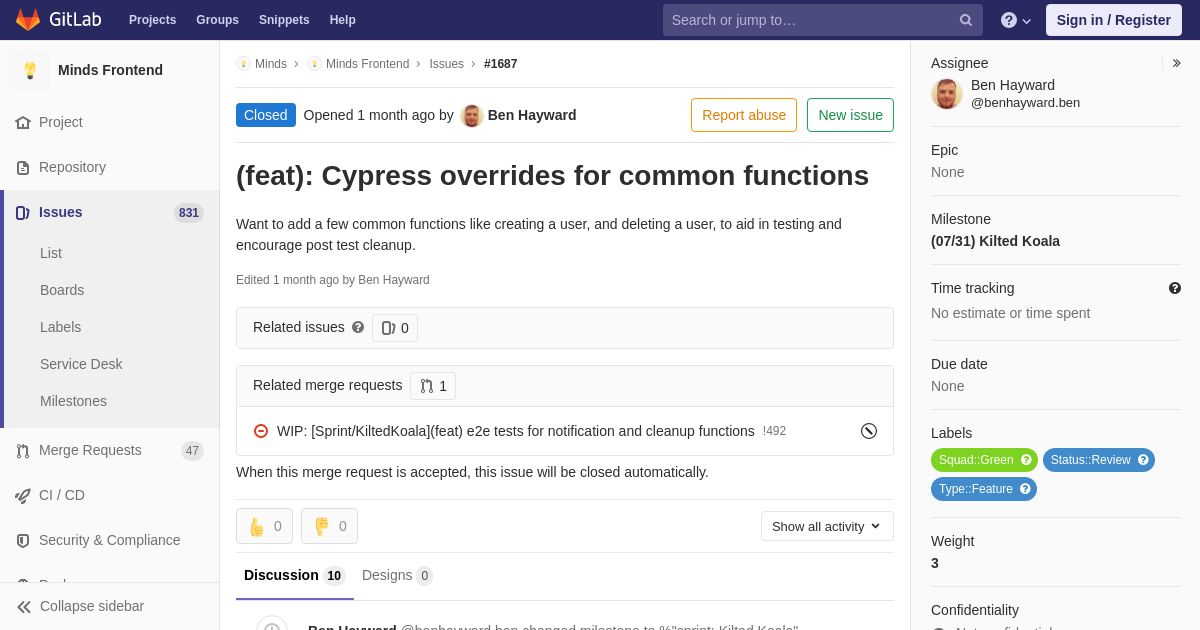Click Ben Hayward's avatar next to Opened

(x=472, y=115)
